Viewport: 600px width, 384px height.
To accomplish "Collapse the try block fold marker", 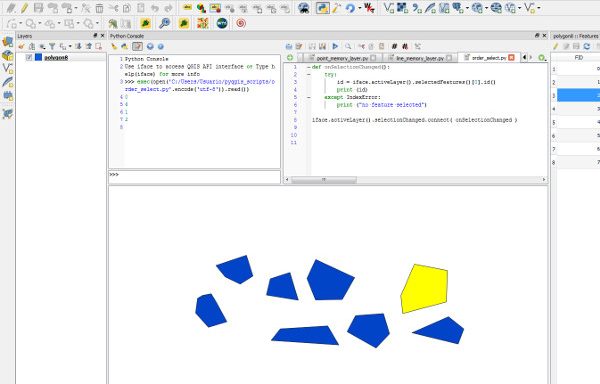I will pyautogui.click(x=309, y=75).
